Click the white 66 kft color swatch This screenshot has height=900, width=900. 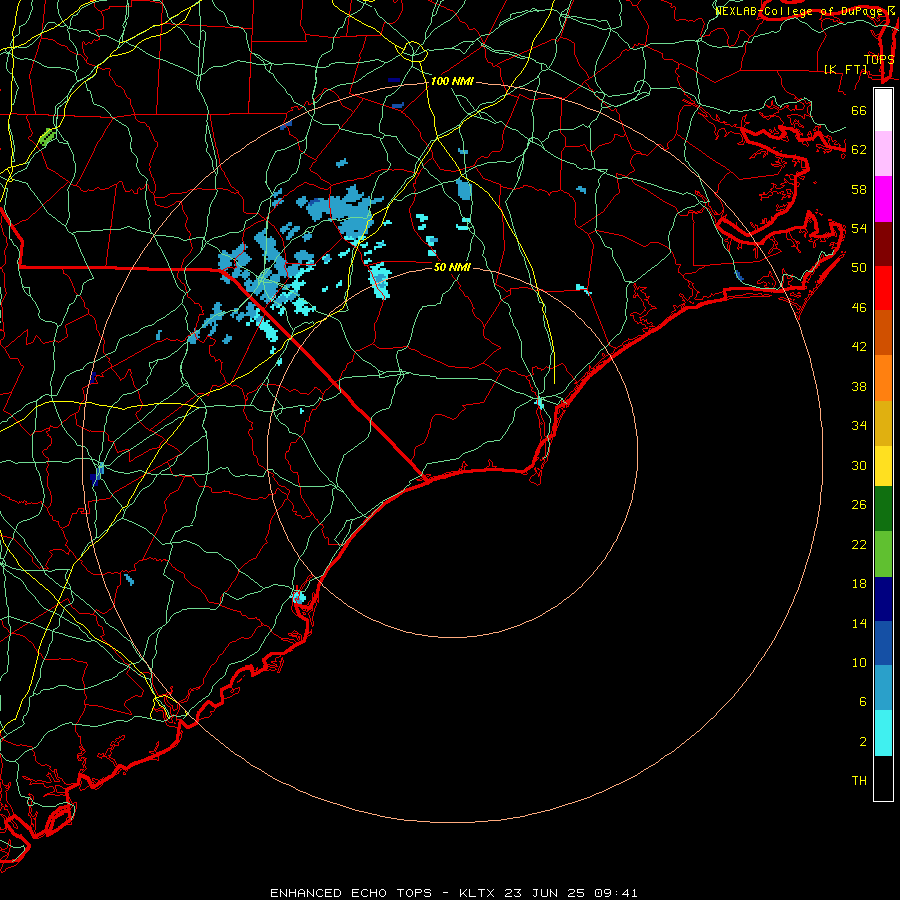883,110
